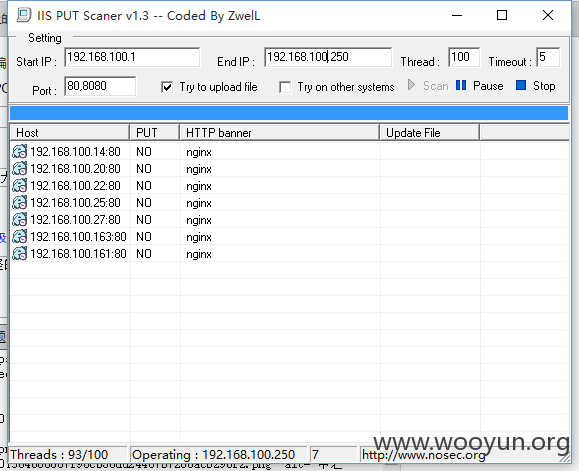Viewport: 579px width, 471px height.
Task: Click the blue scan progress bar
Action: (x=289, y=113)
